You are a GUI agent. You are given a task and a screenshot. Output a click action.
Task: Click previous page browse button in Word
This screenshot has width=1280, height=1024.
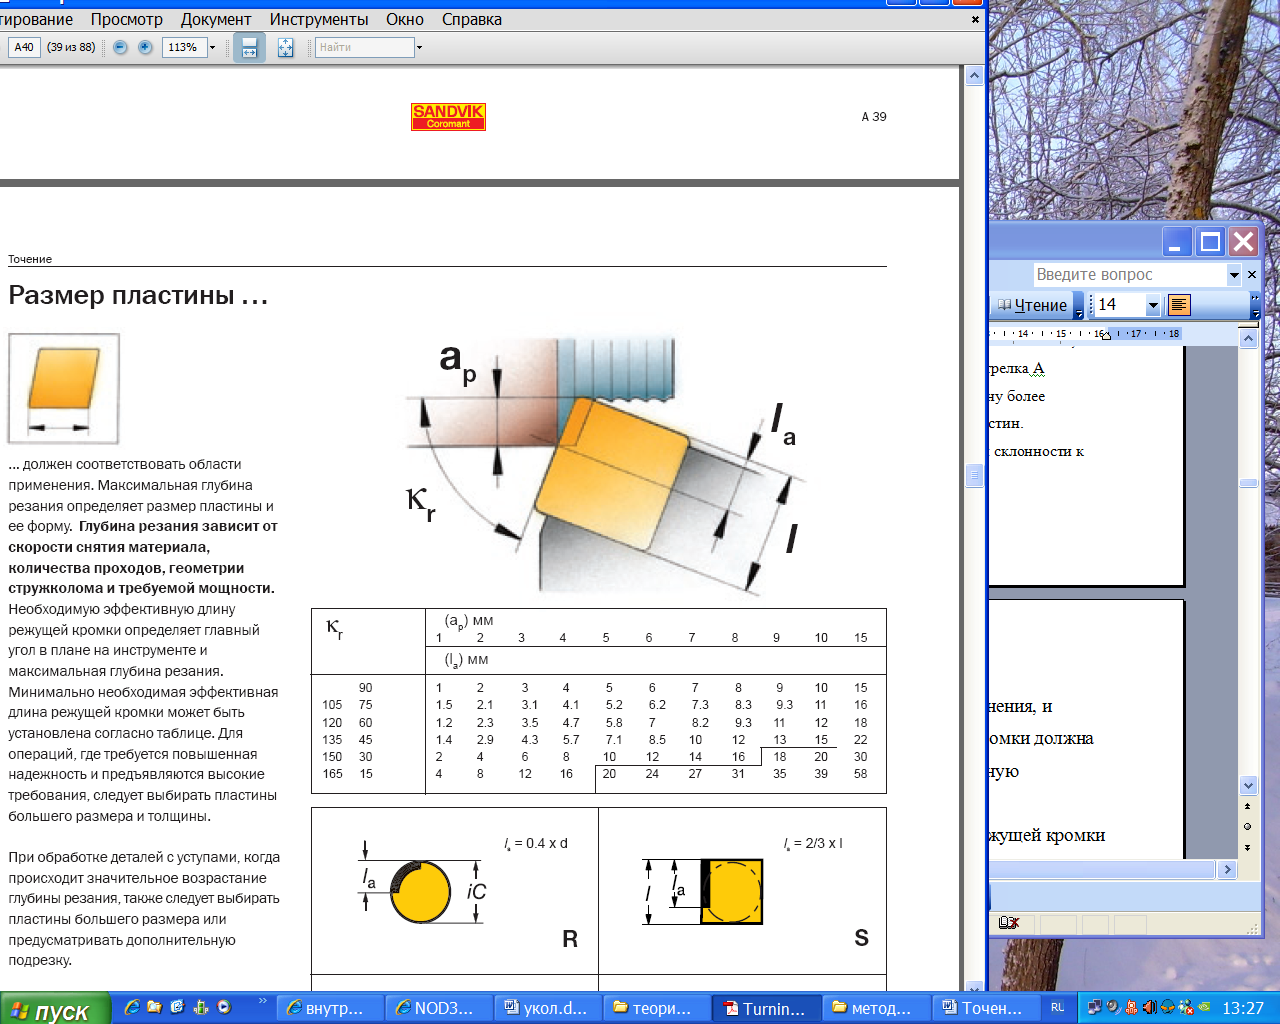point(1248,806)
